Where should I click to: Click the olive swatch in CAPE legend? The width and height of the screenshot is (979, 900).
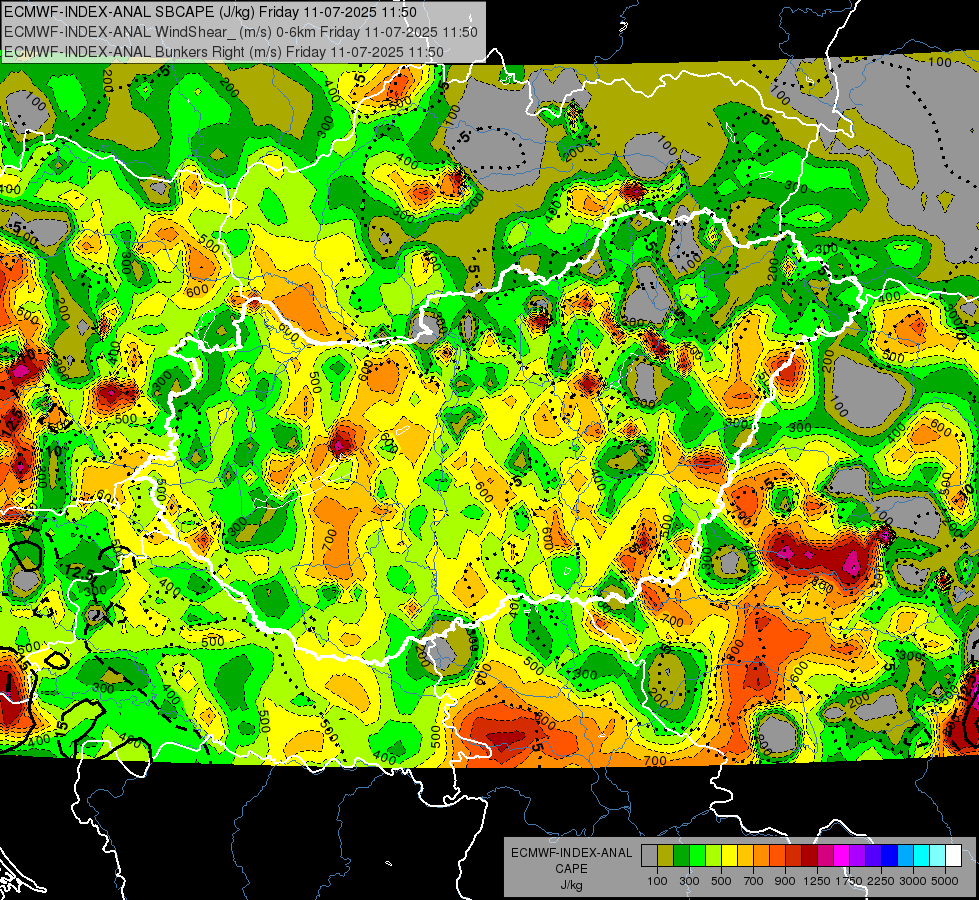click(x=666, y=855)
